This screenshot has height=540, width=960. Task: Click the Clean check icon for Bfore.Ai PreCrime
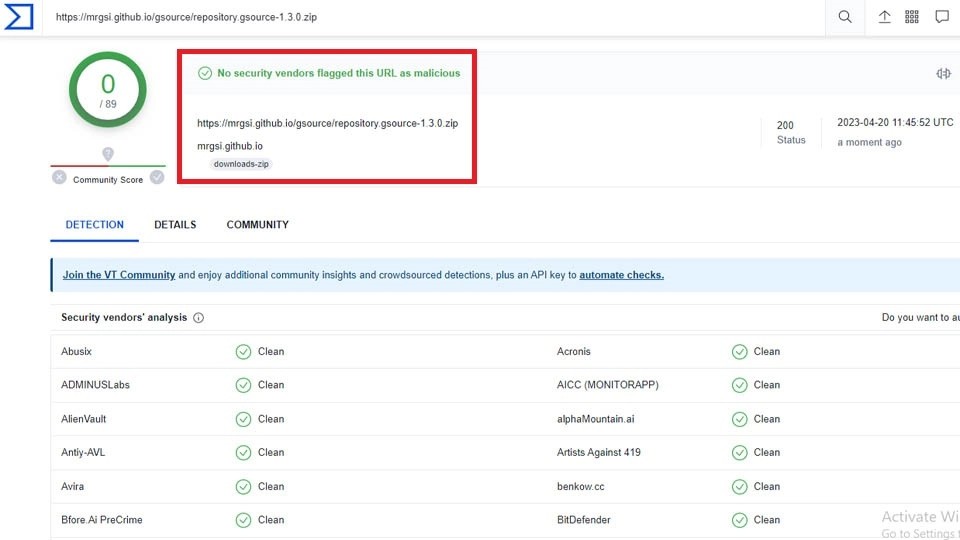243,520
